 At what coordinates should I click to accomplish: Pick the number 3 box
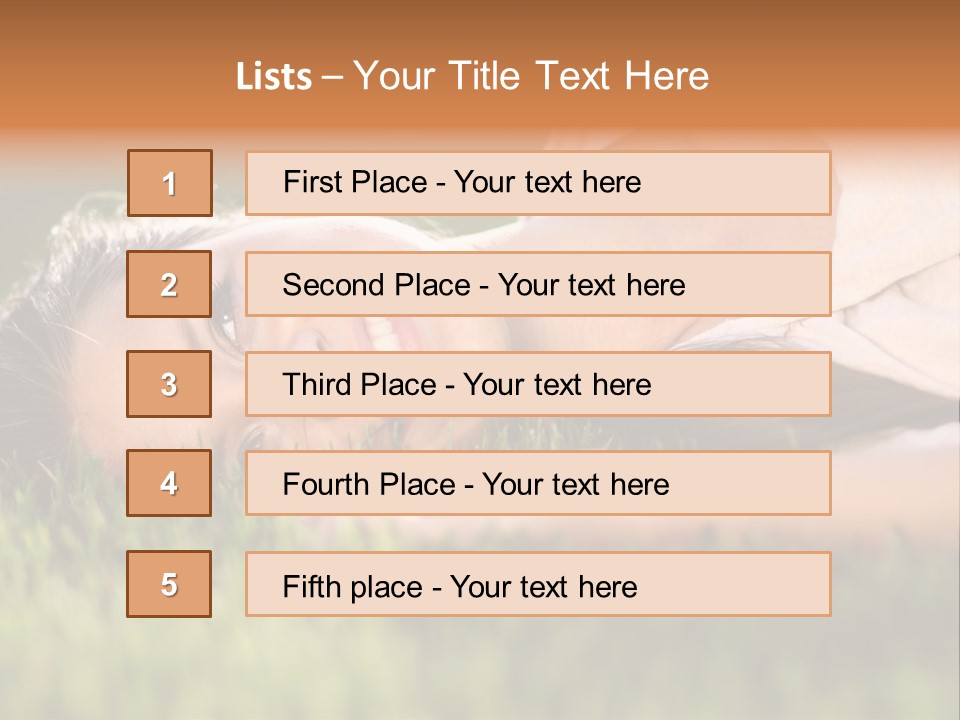click(170, 384)
